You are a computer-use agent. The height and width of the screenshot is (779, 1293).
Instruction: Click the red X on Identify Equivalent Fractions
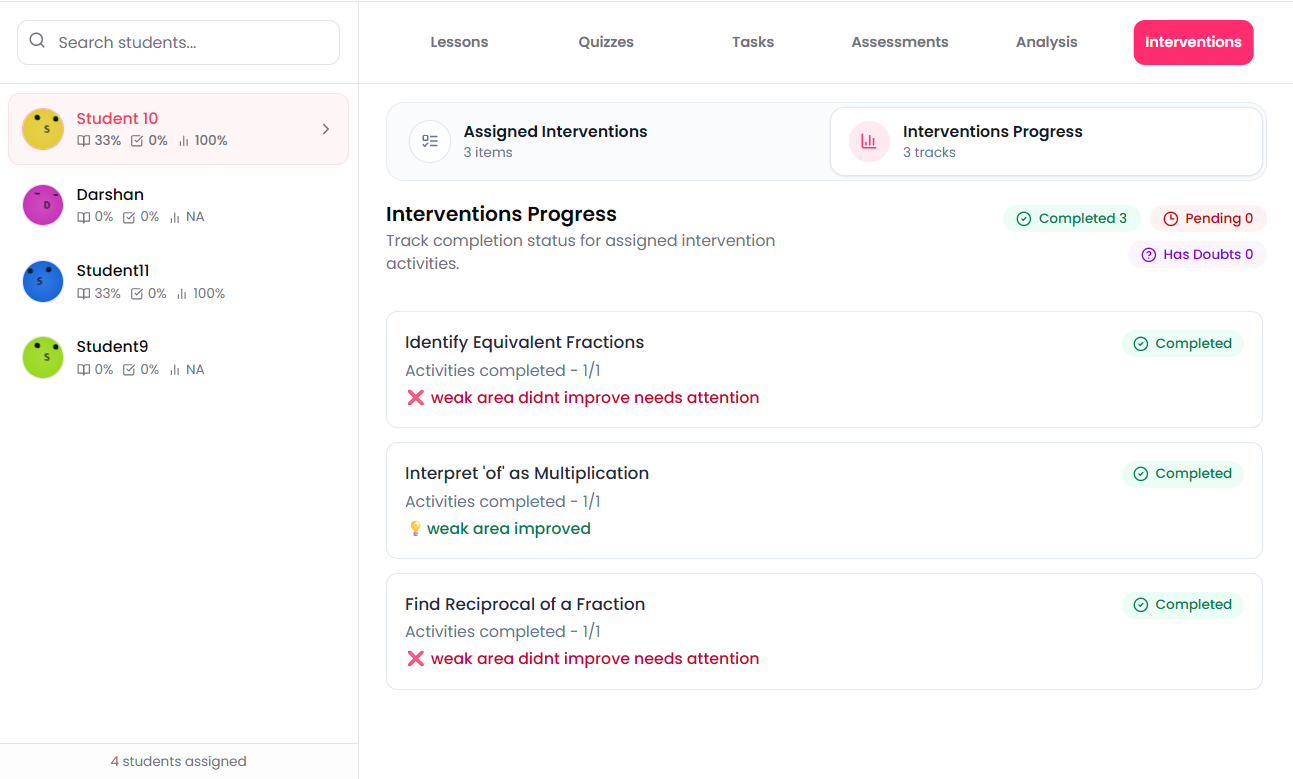pyautogui.click(x=416, y=398)
